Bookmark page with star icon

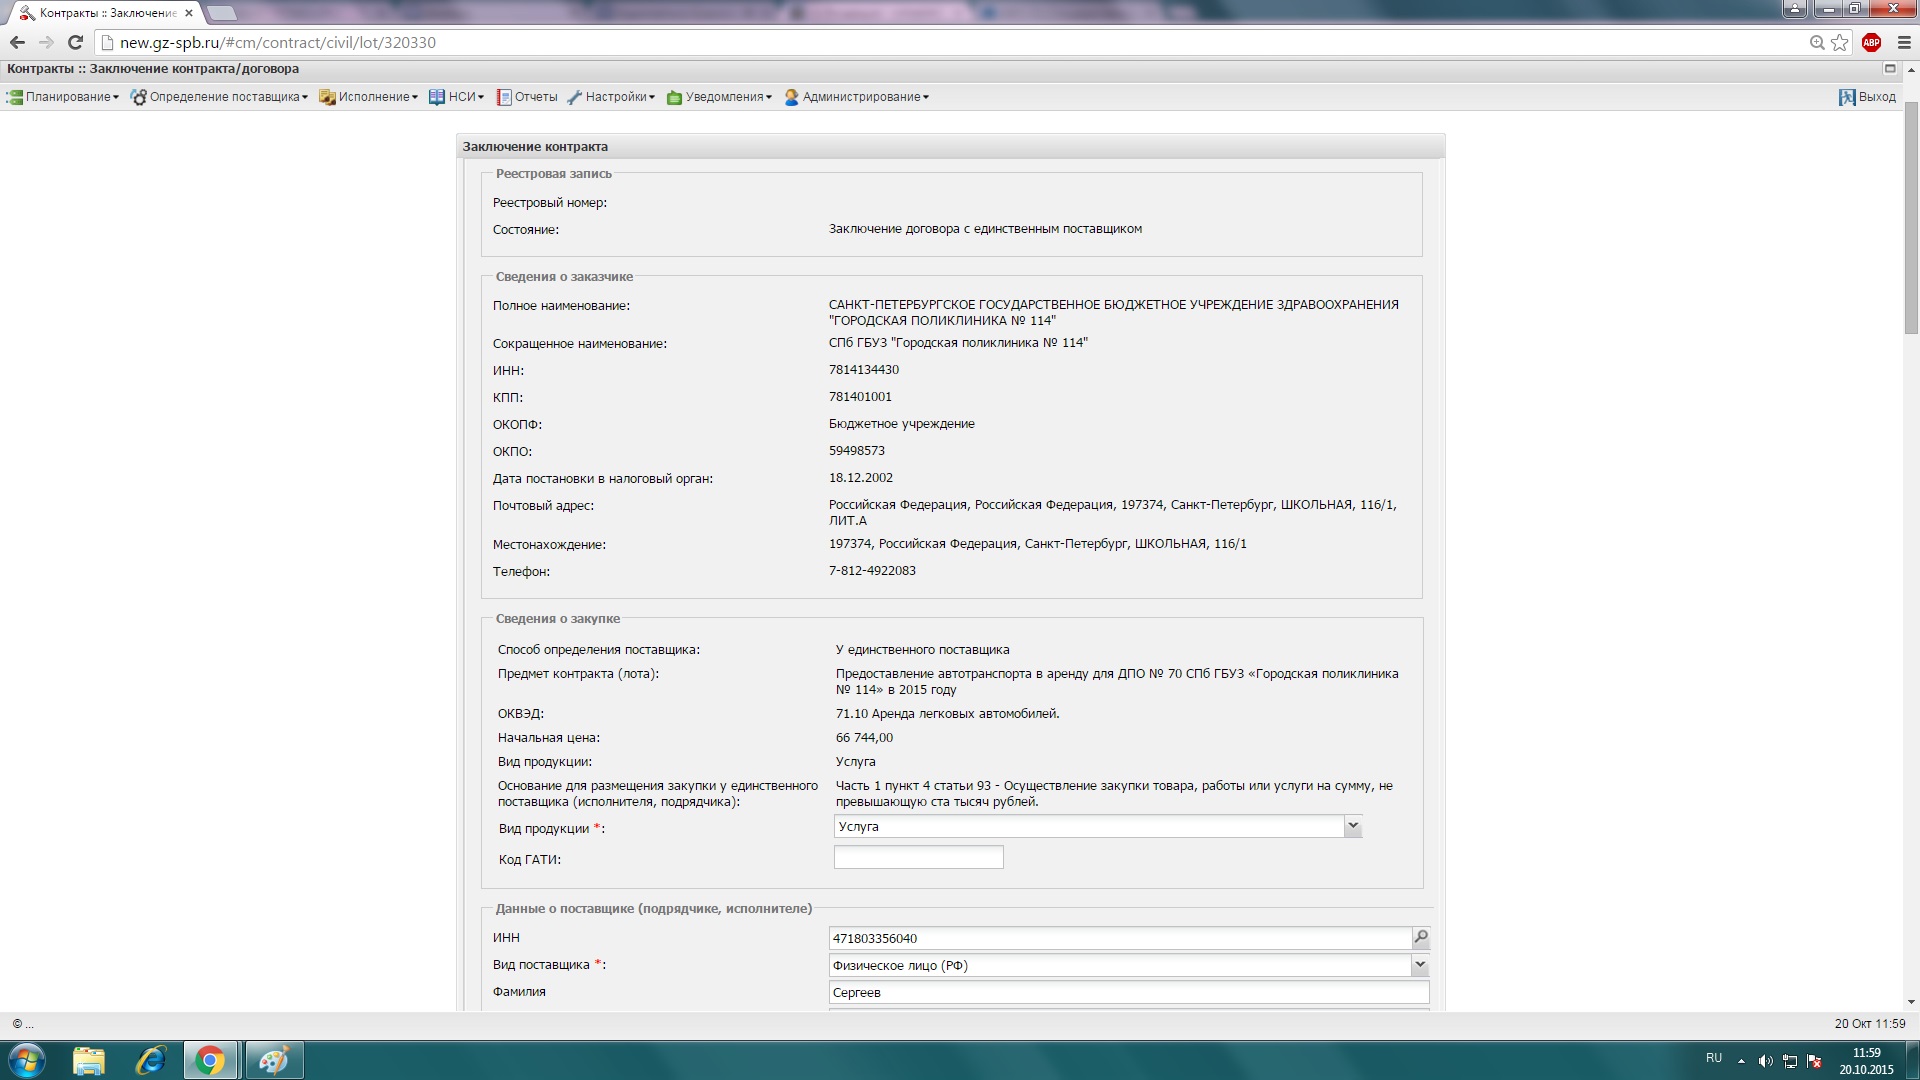tap(1840, 42)
